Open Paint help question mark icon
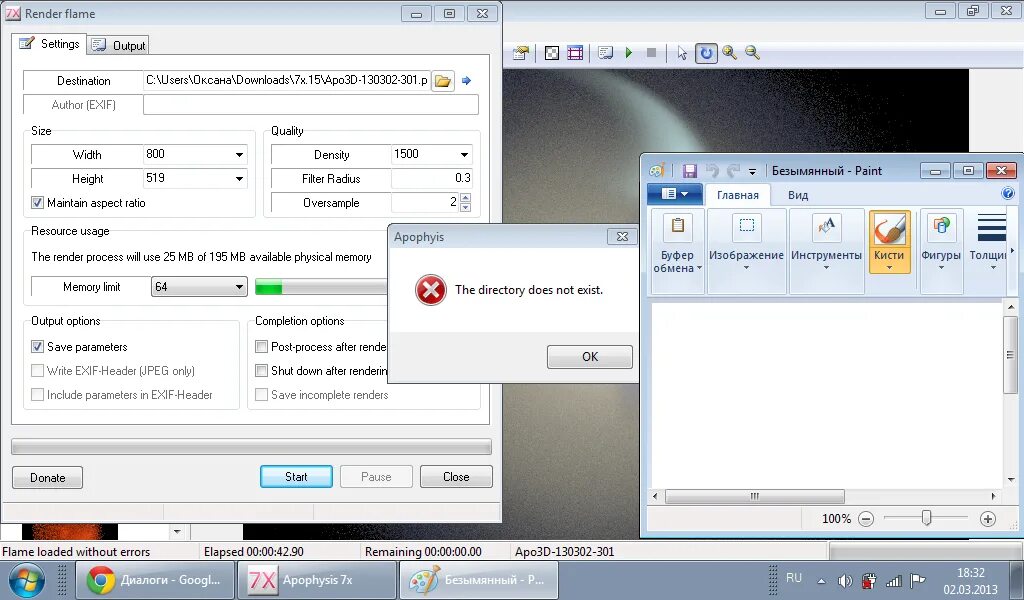Image resolution: width=1024 pixels, height=600 pixels. click(x=1008, y=193)
